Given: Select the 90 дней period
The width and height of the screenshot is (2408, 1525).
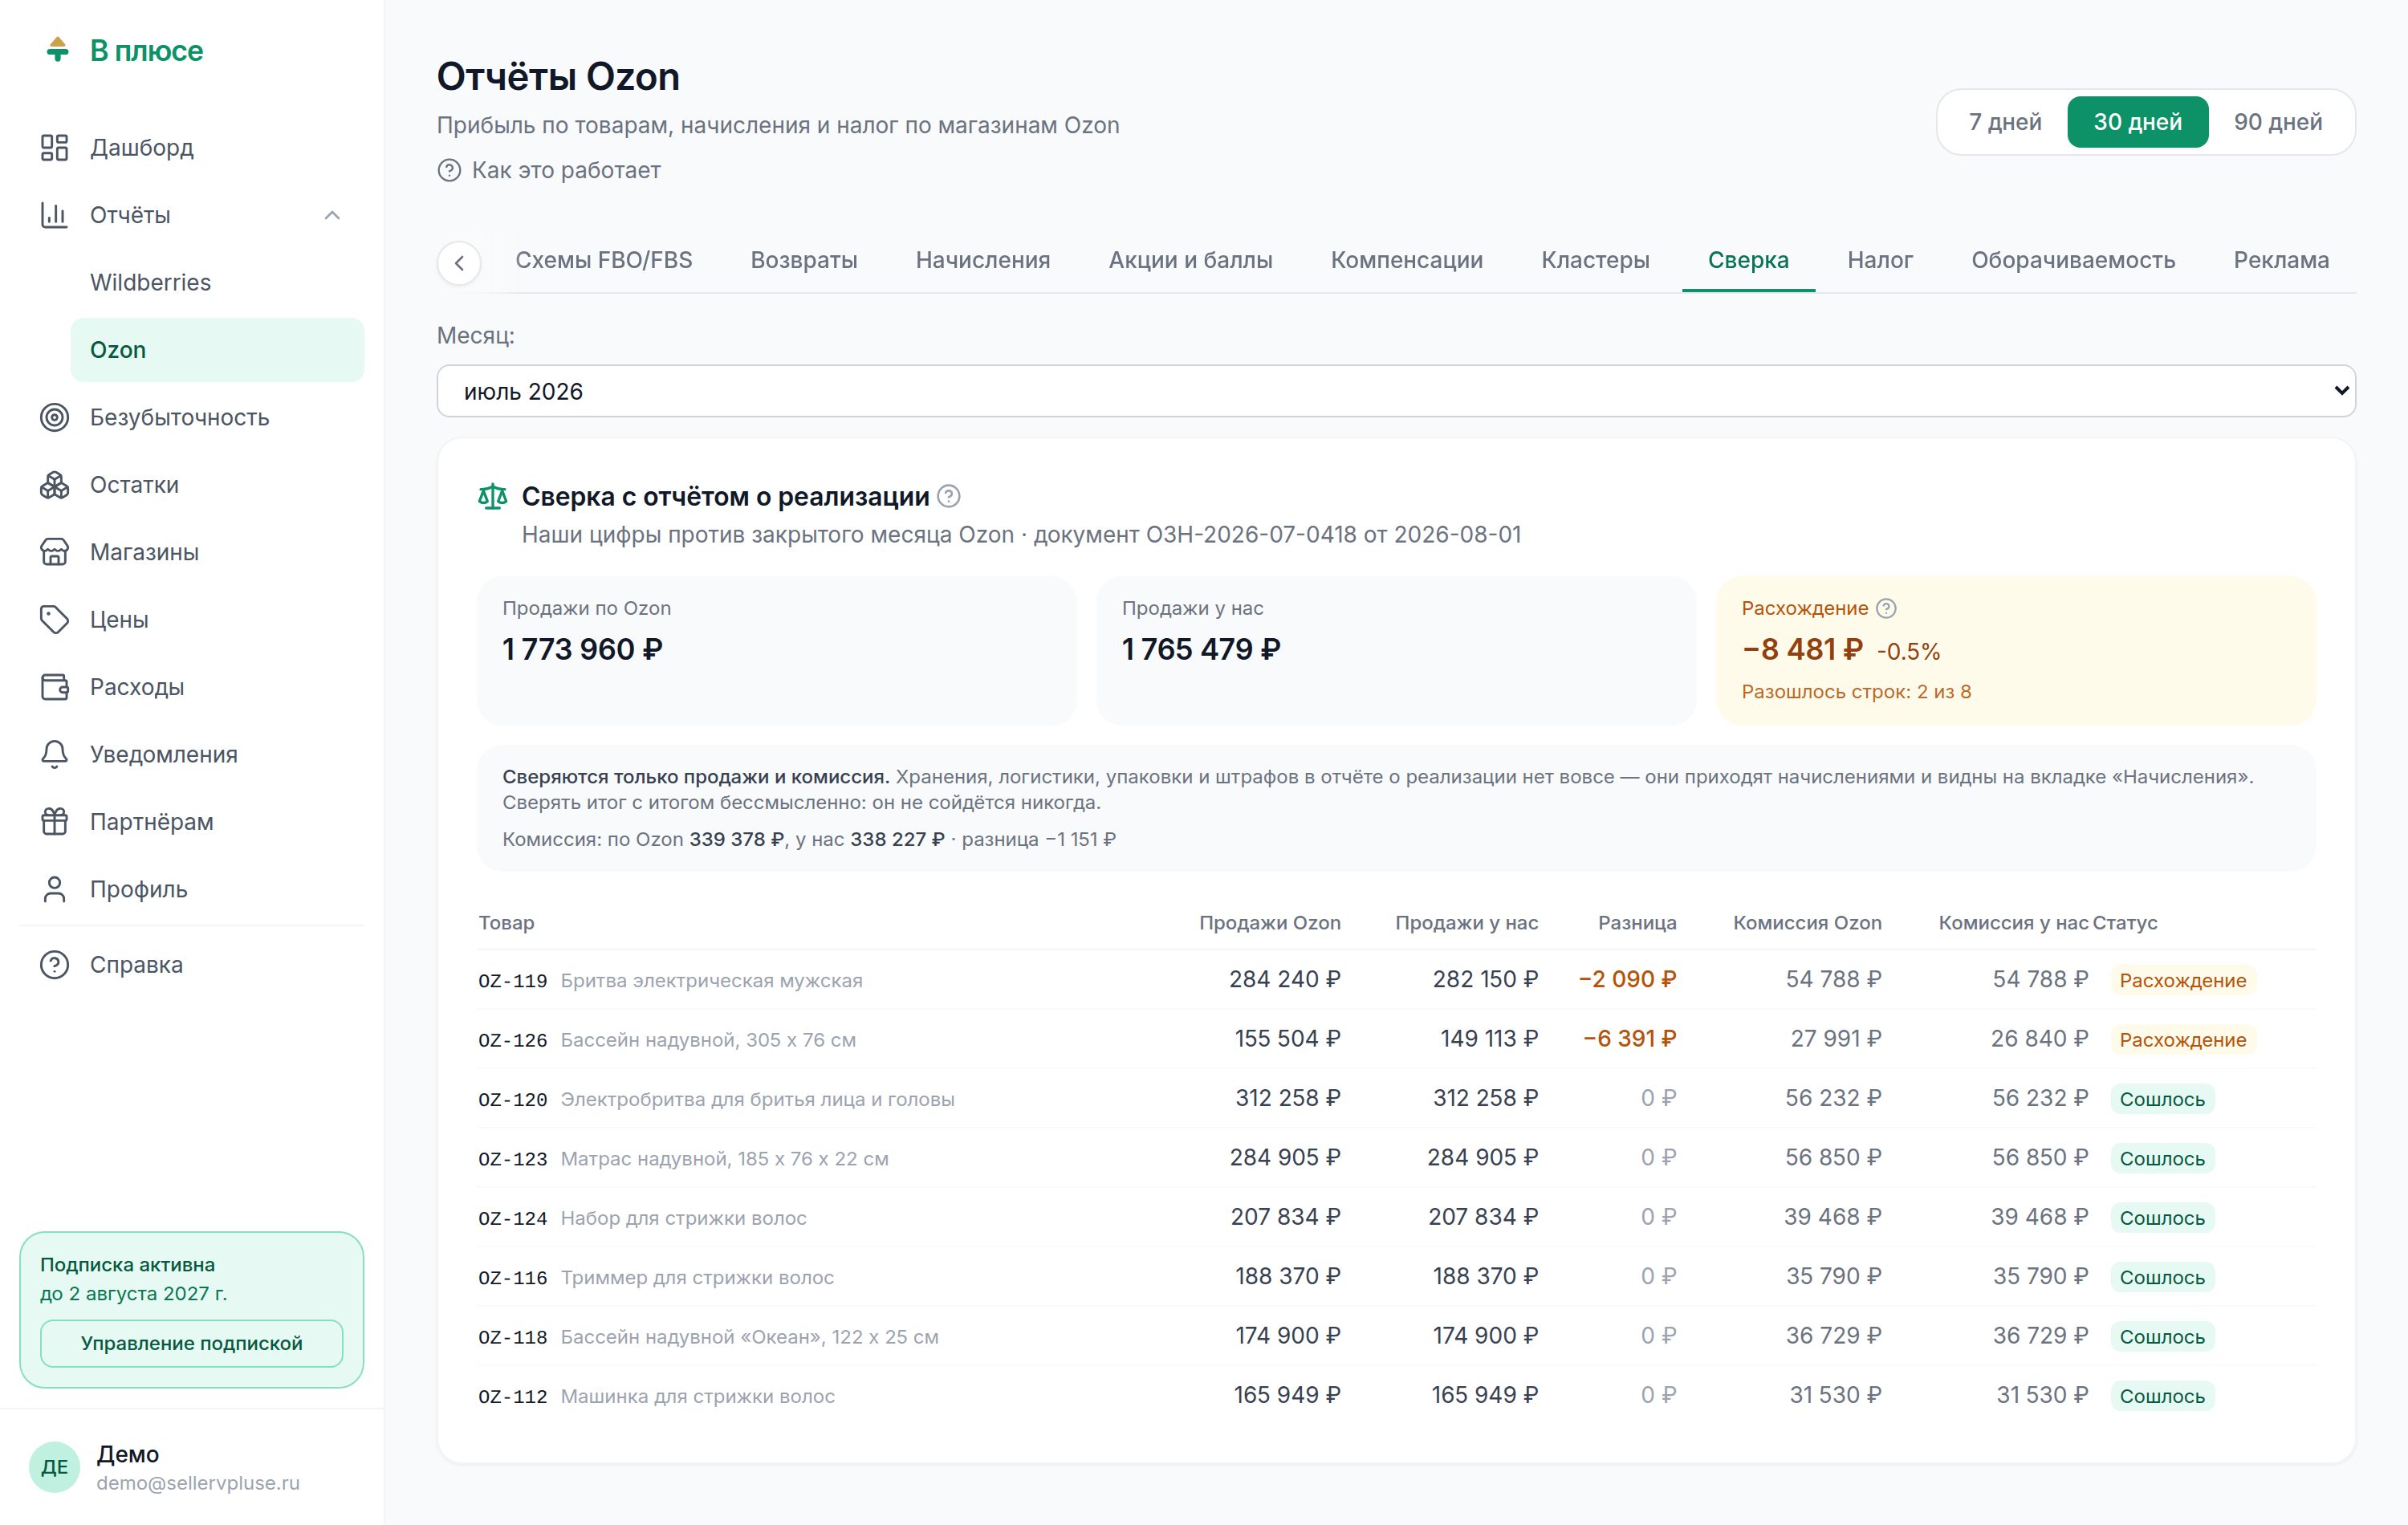Looking at the screenshot, I should [2278, 122].
